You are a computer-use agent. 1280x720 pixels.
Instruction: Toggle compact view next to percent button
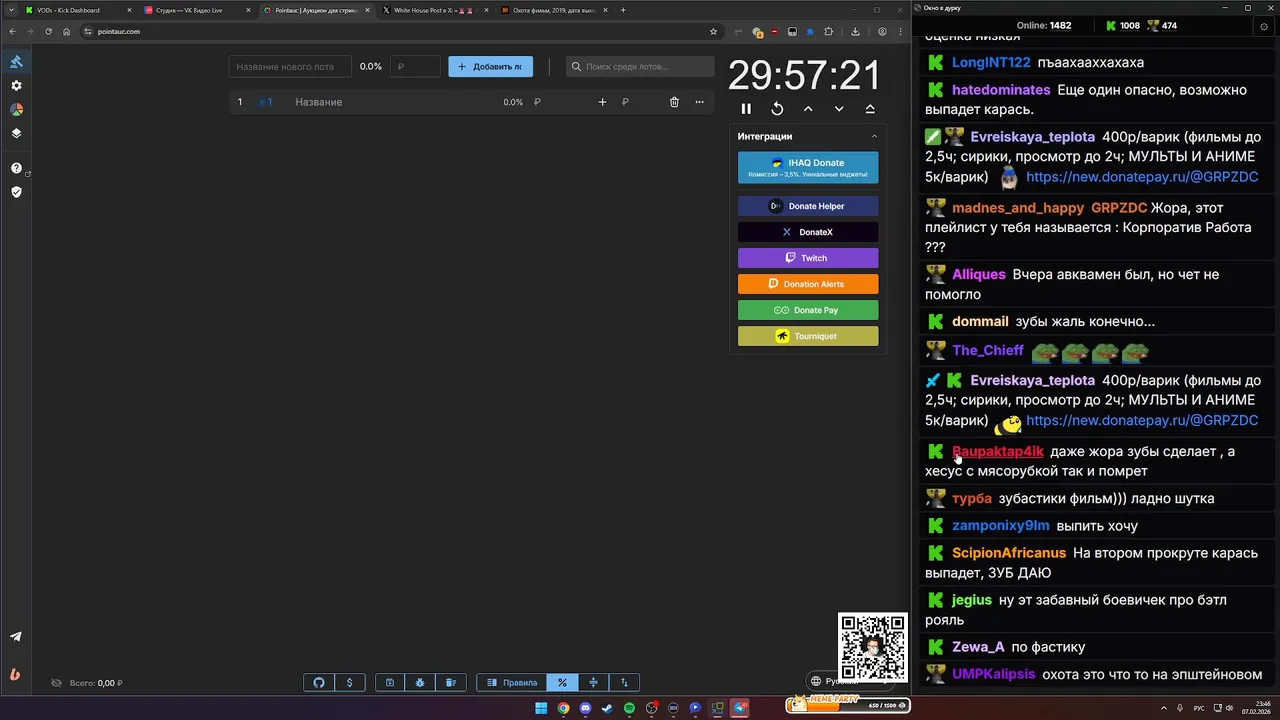[x=593, y=683]
